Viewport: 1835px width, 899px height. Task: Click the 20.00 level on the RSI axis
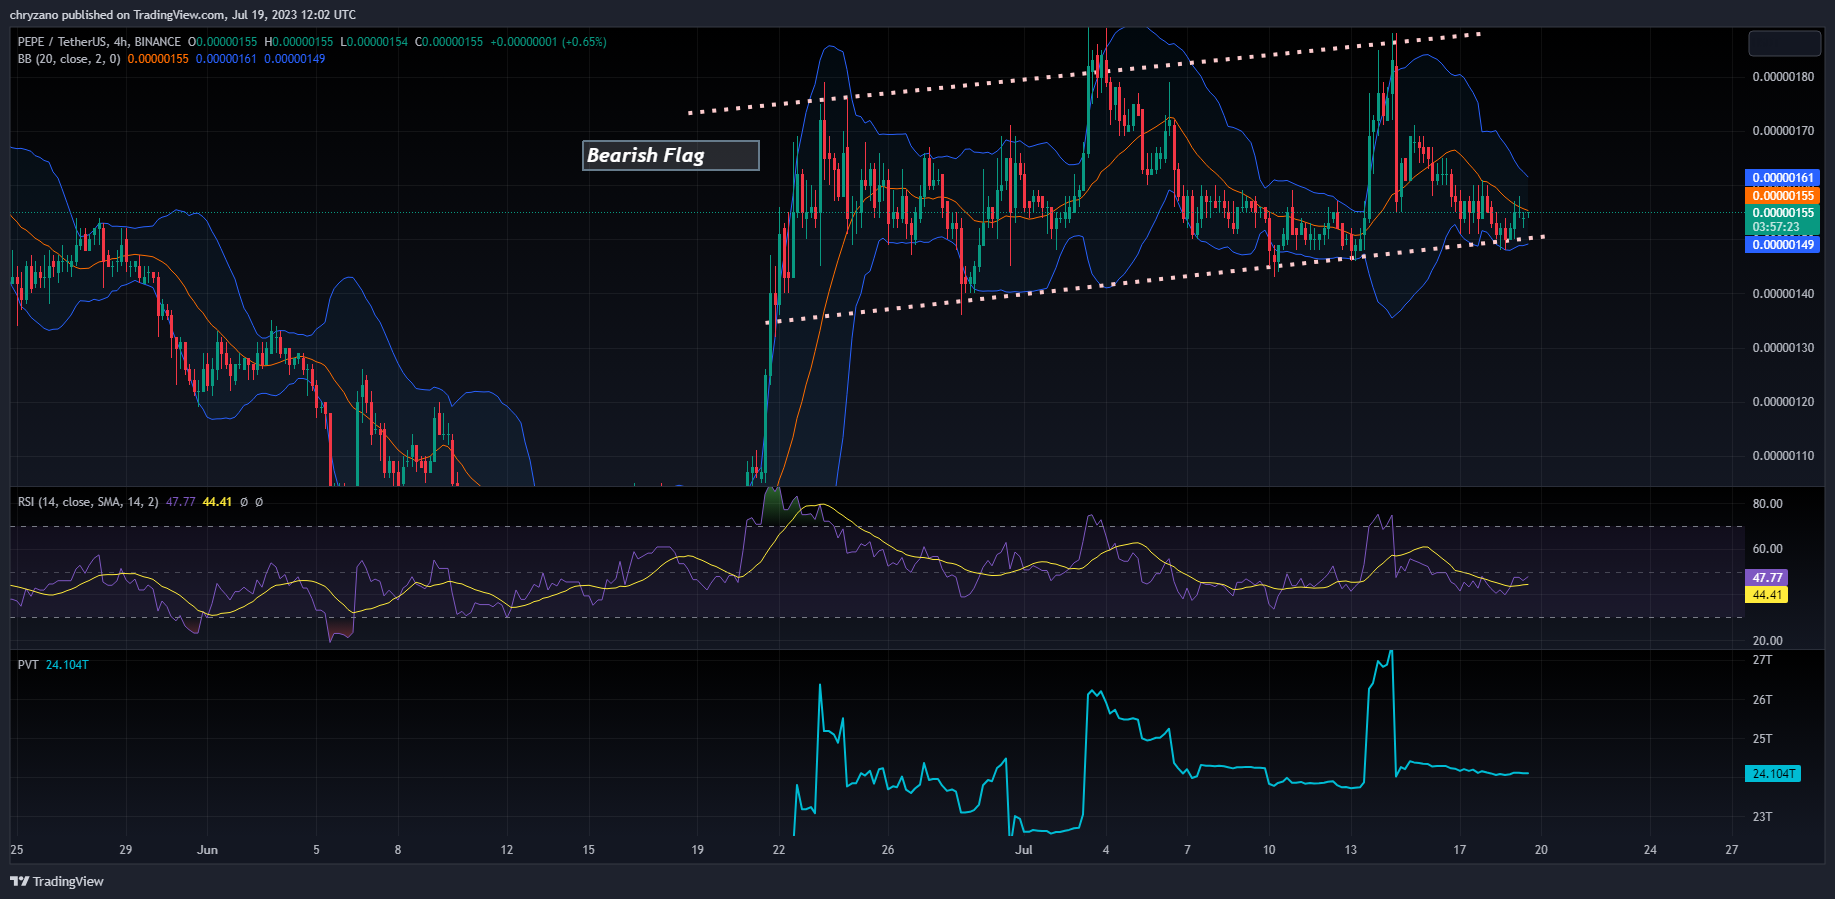tap(1767, 641)
